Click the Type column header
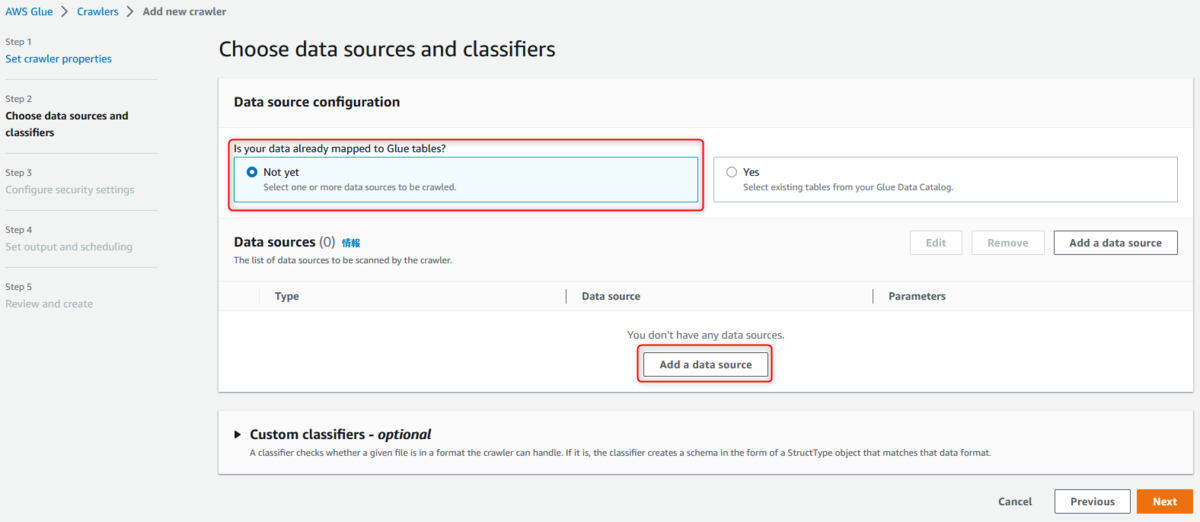Screen dimensions: 1200x522 coord(287,296)
